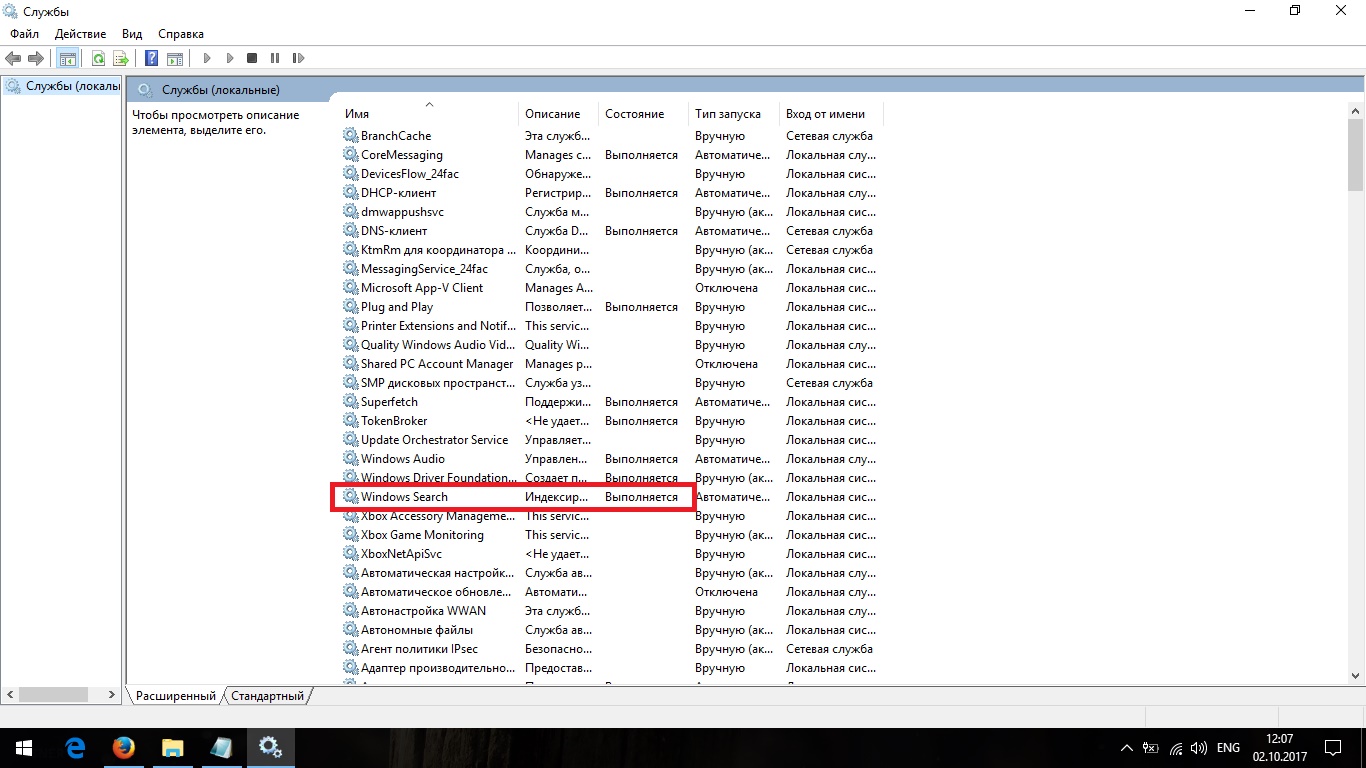Click the left pane horizontal scrollbar right arrow
The height and width of the screenshot is (768, 1366).
coord(114,694)
